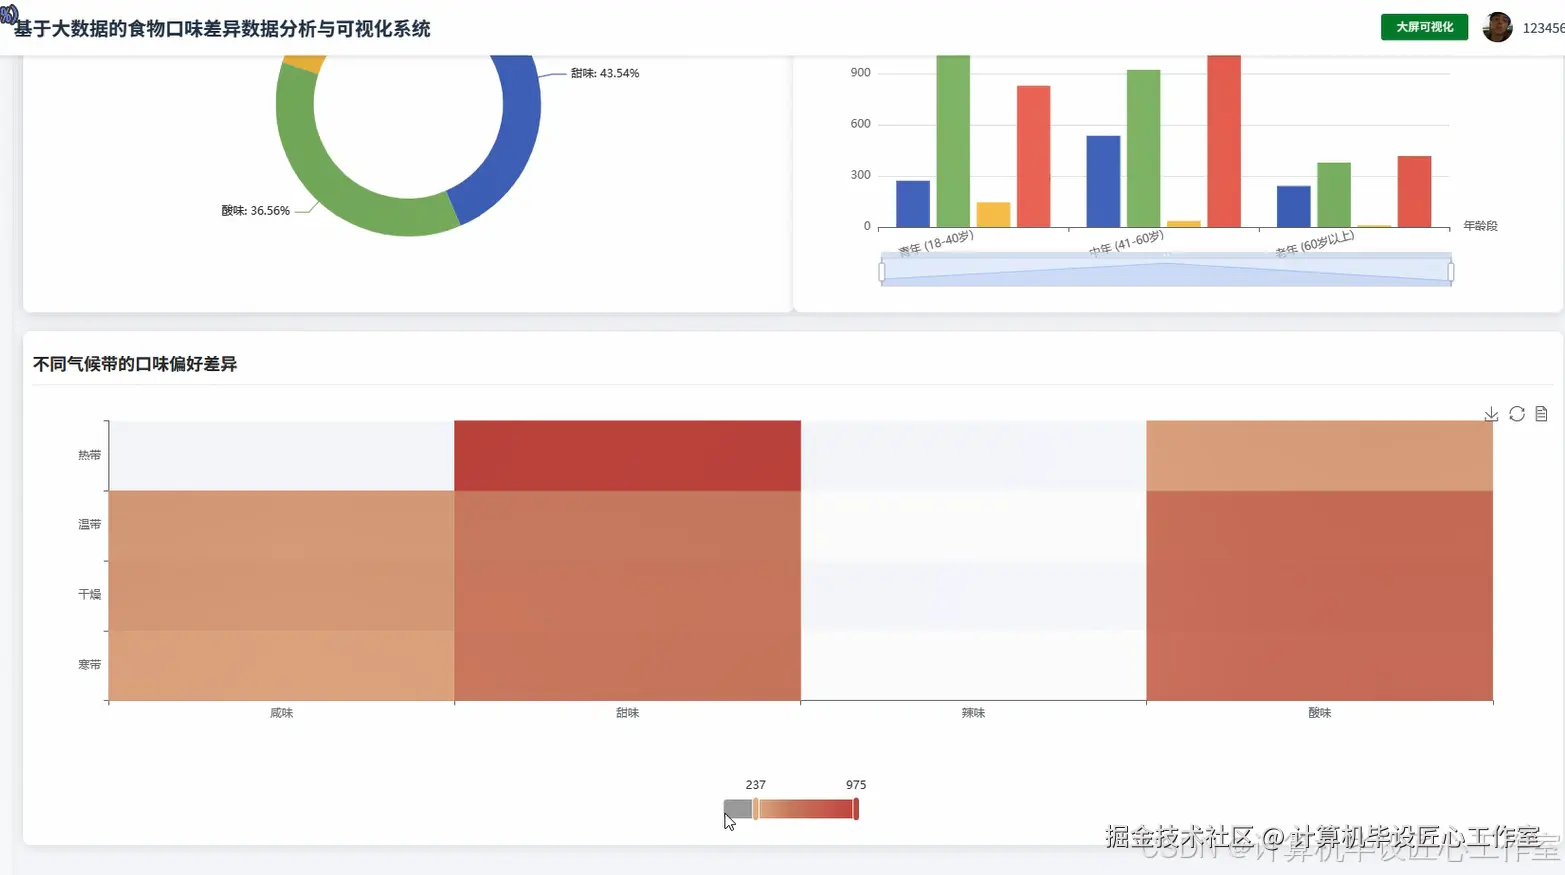Click the 不同气候带的口味偏好差异 heading
Image resolution: width=1565 pixels, height=875 pixels.
[135, 364]
